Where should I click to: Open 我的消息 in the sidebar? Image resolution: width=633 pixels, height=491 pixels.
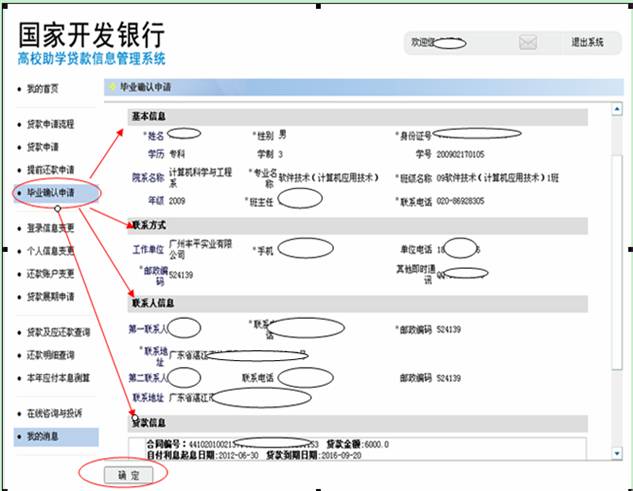[x=43, y=437]
